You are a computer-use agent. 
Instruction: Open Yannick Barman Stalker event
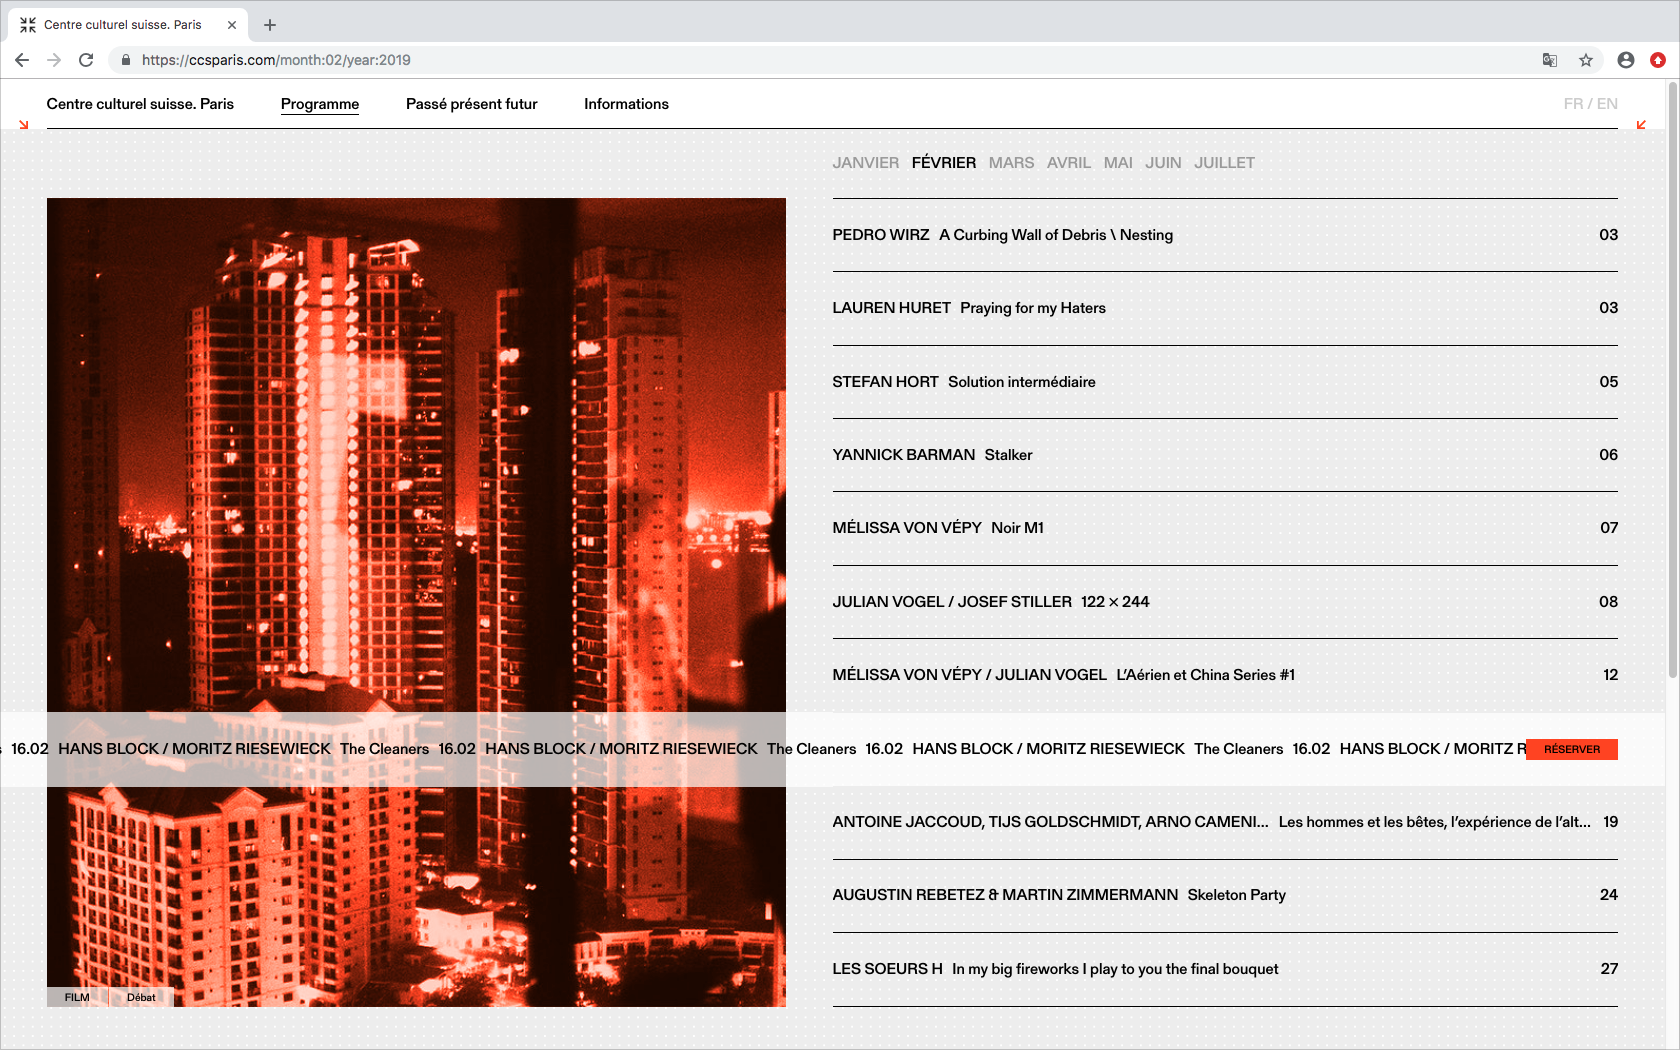click(x=932, y=455)
